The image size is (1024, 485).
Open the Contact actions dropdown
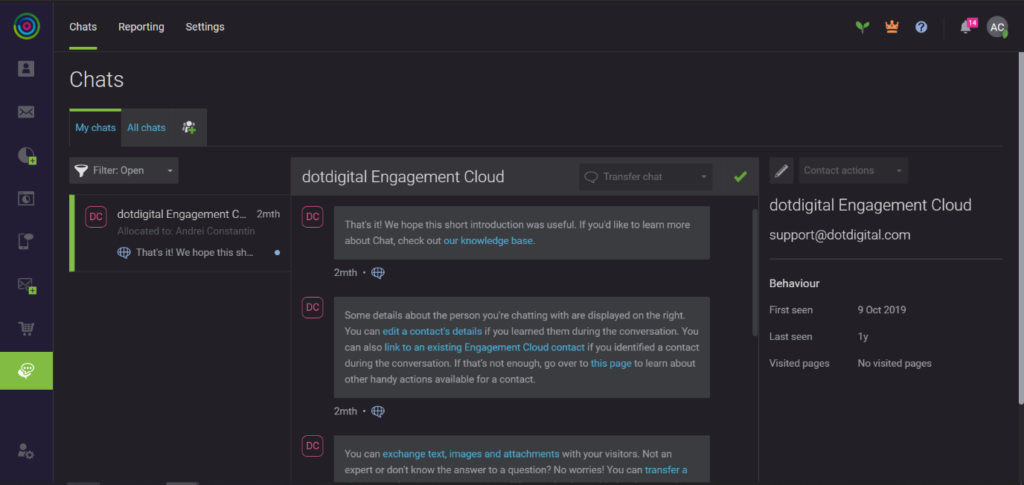tap(853, 170)
